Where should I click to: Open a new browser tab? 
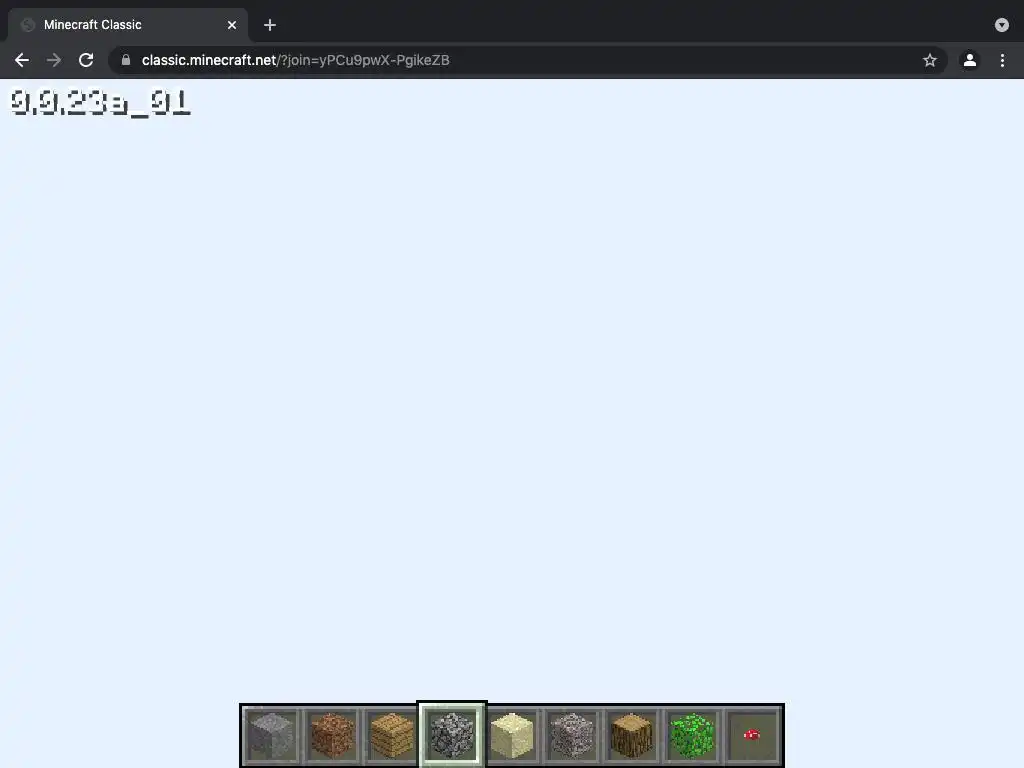270,25
